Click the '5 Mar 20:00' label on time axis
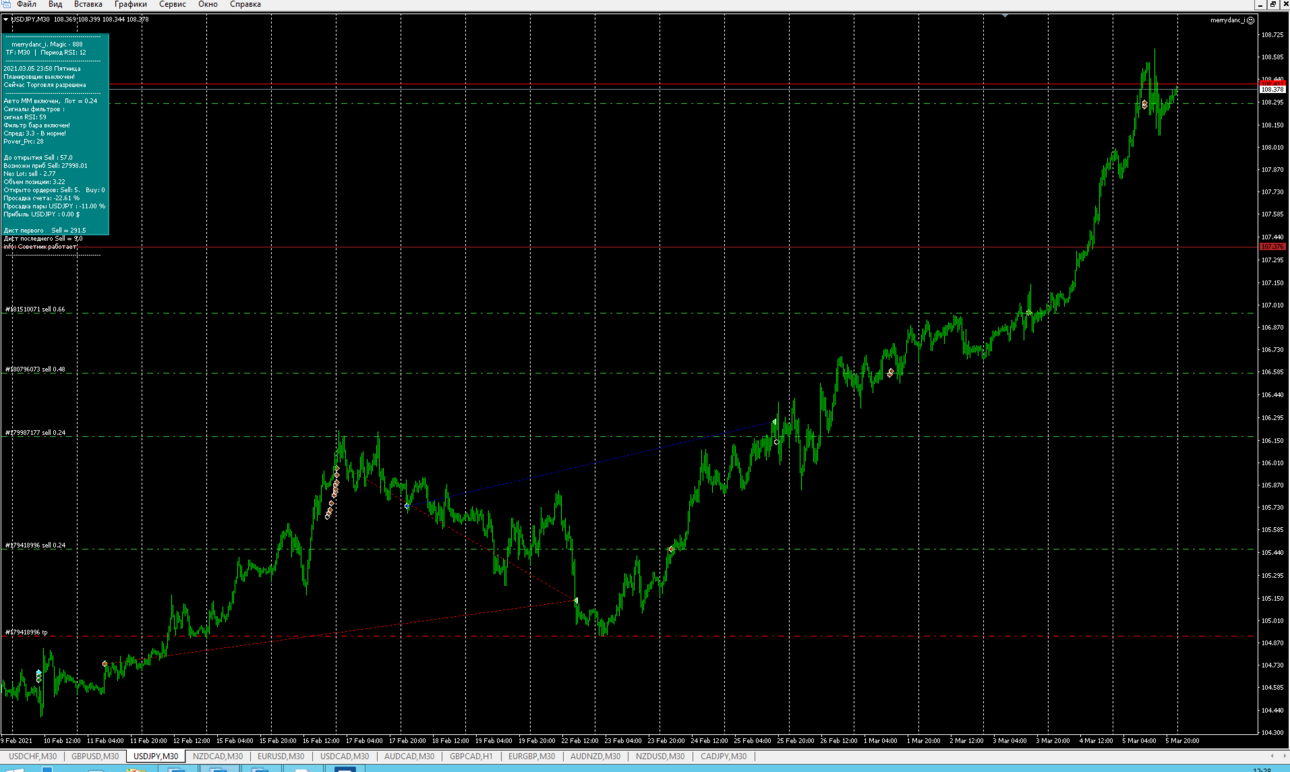The height and width of the screenshot is (772, 1290). tap(1183, 741)
